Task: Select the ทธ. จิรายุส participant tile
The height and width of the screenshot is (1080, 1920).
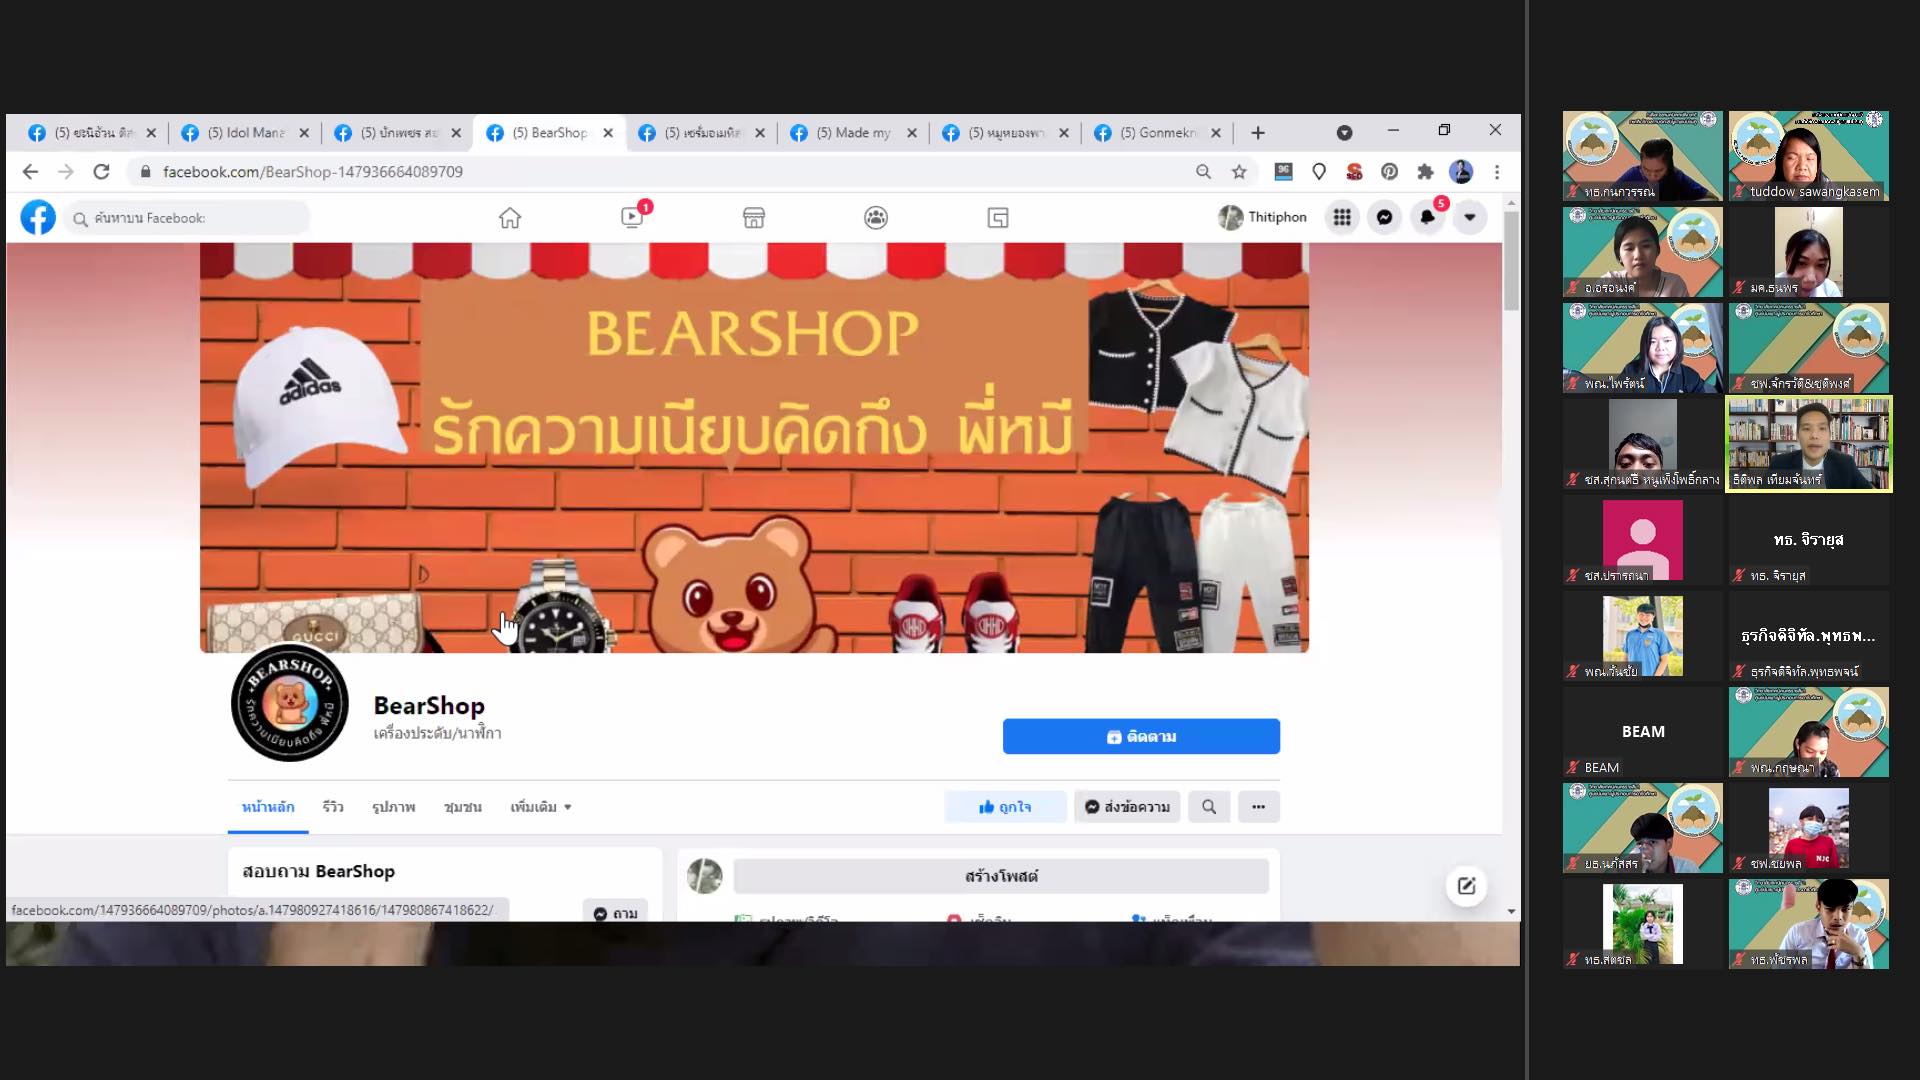Action: pos(1809,540)
